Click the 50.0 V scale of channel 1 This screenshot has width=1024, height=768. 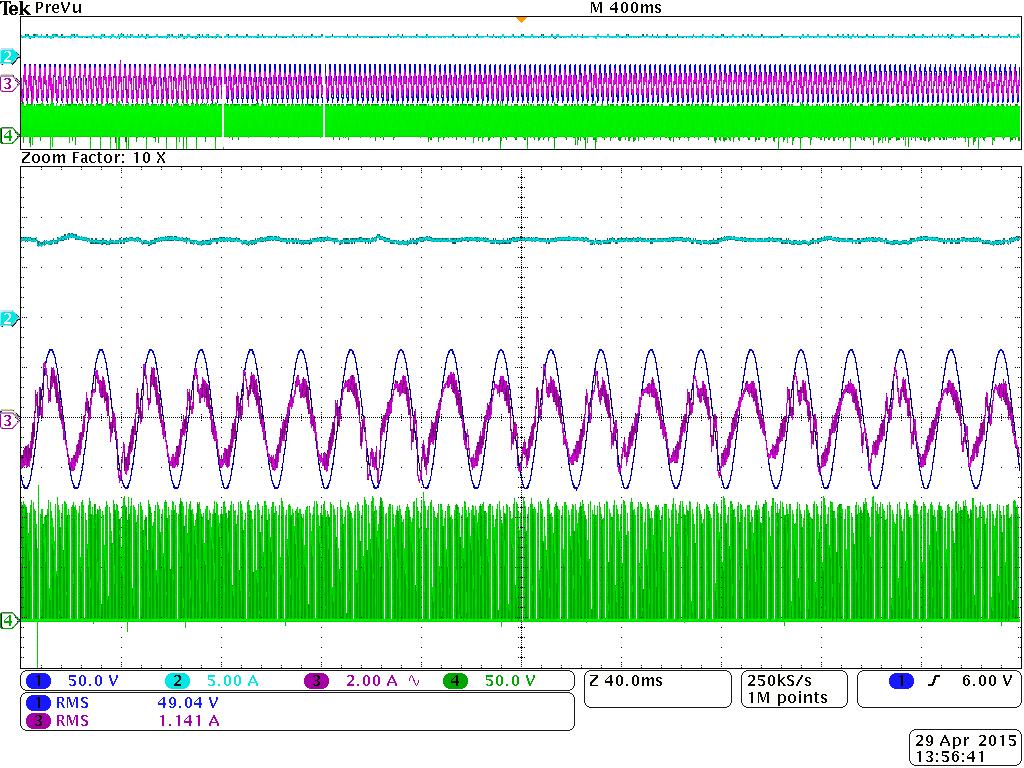click(93, 681)
